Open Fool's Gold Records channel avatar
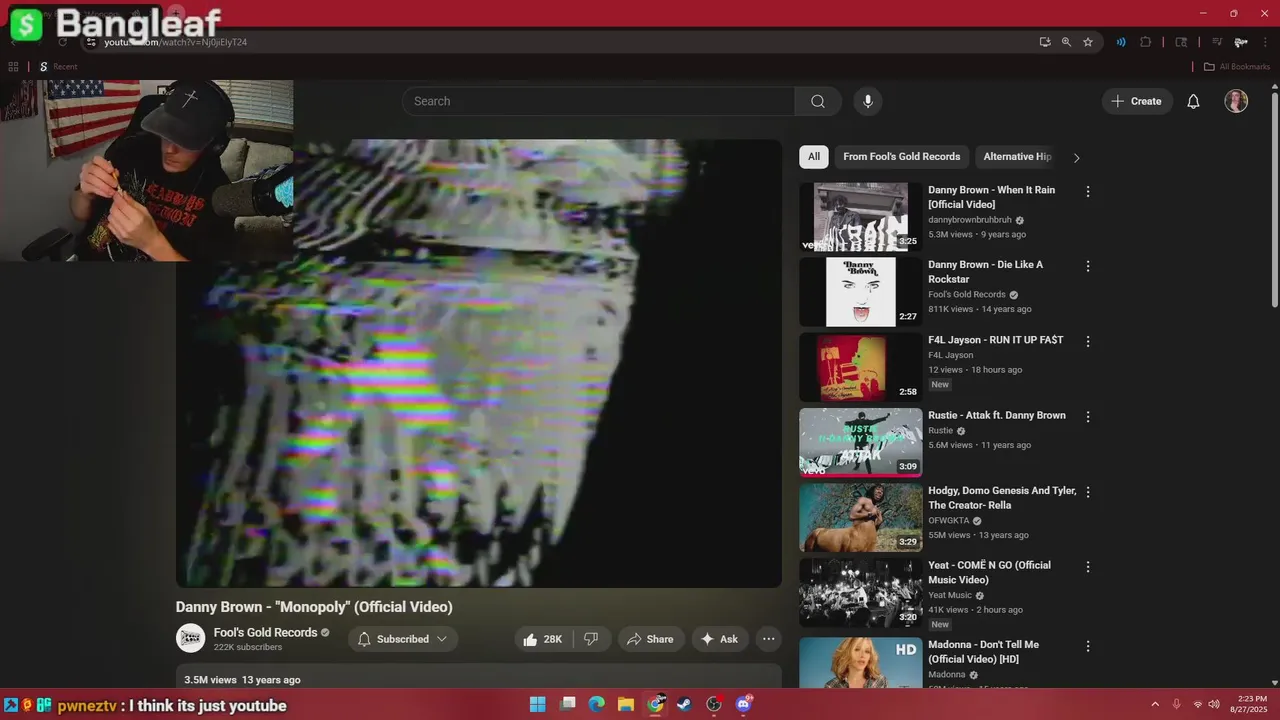The image size is (1280, 720). click(x=190, y=638)
